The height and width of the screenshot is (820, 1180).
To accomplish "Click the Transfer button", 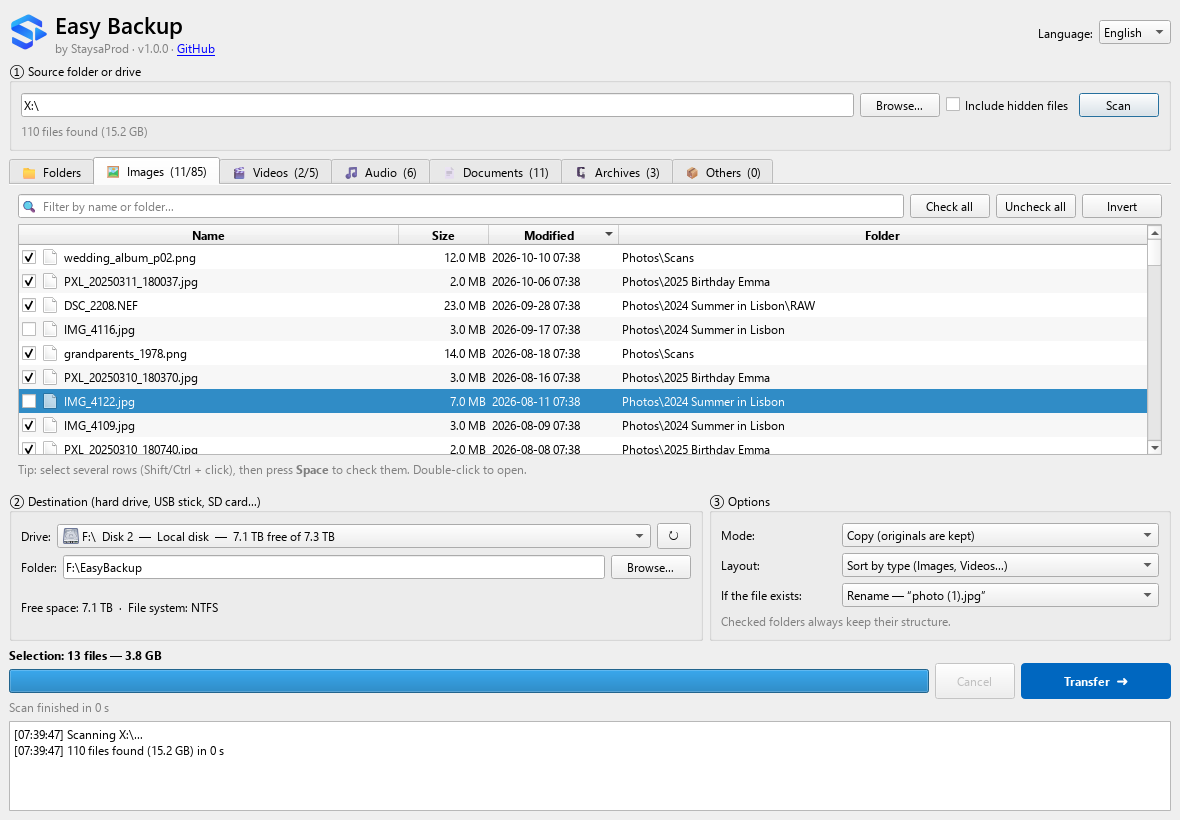I will (1096, 682).
